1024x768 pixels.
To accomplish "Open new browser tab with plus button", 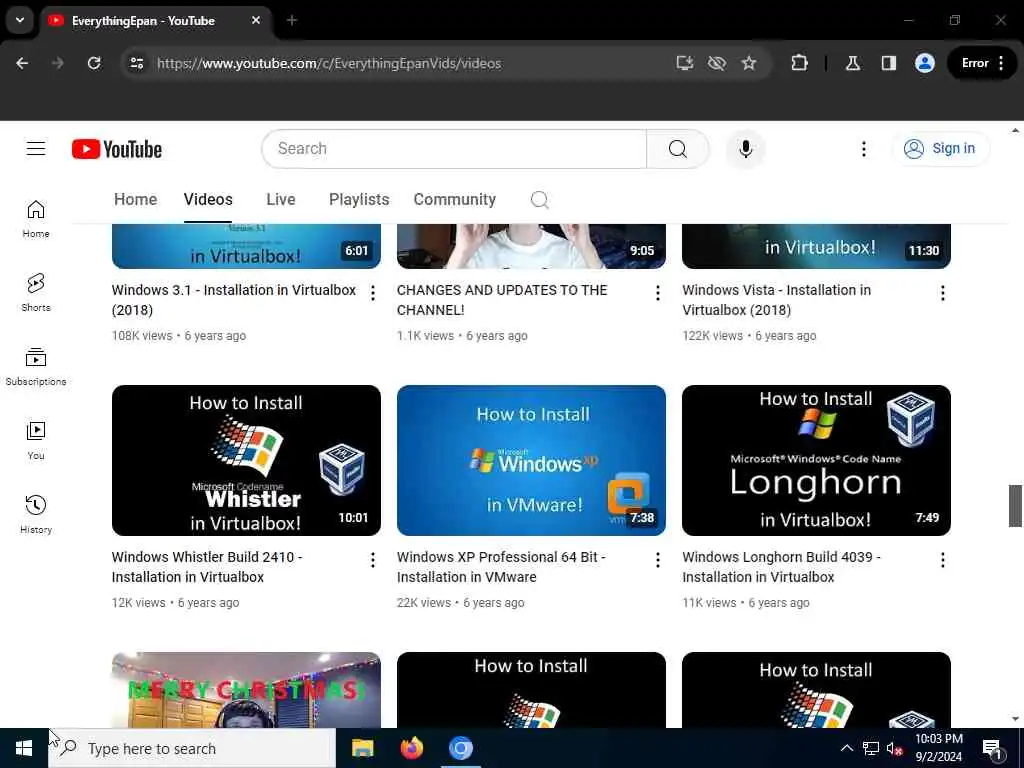I will (x=292, y=21).
